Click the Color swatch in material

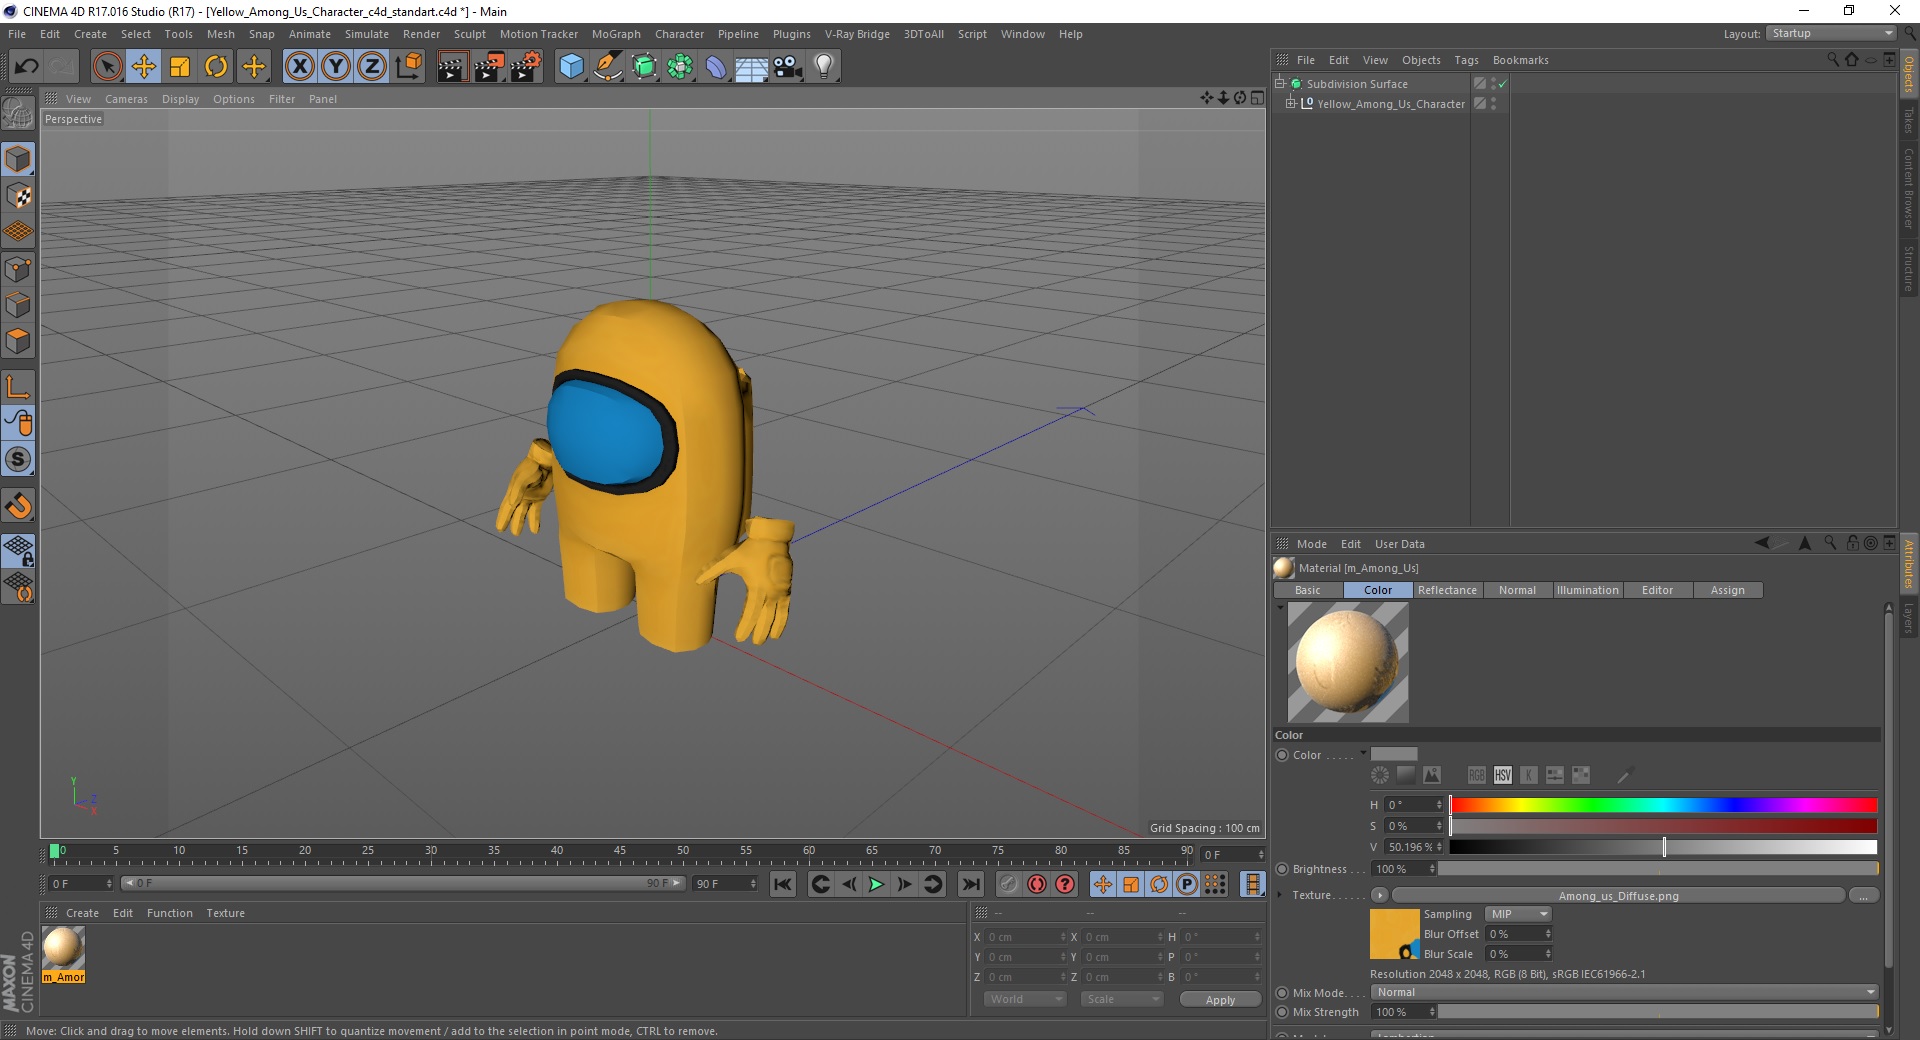[1394, 755]
